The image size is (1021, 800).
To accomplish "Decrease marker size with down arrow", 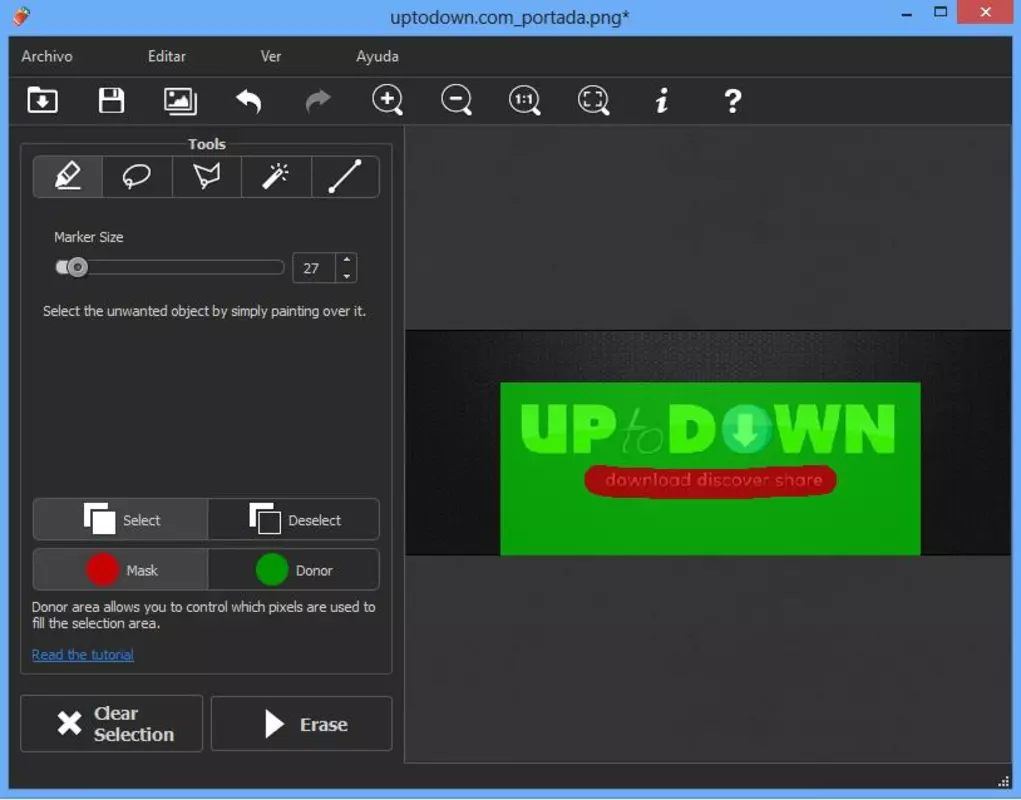I will [346, 276].
